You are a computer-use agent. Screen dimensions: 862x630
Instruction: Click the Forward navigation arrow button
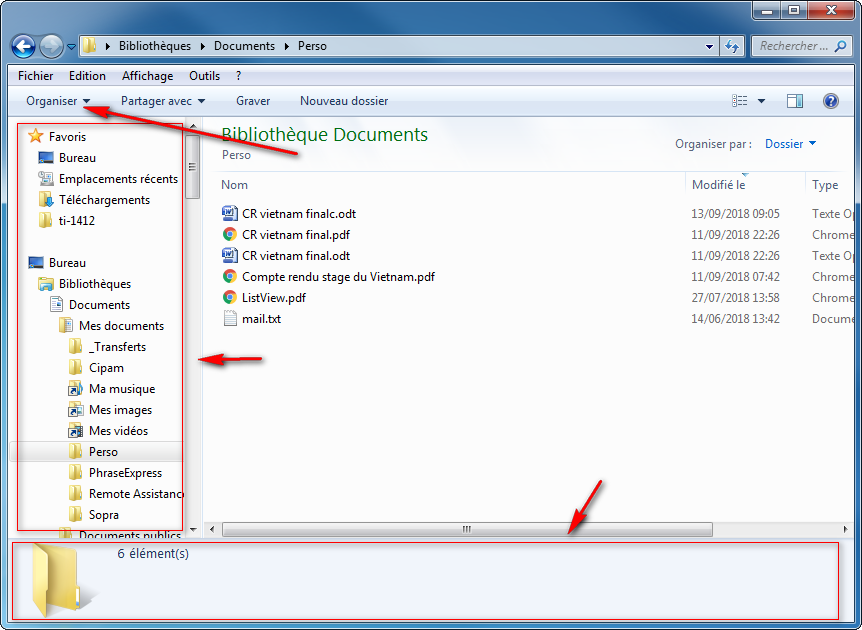pyautogui.click(x=51, y=46)
